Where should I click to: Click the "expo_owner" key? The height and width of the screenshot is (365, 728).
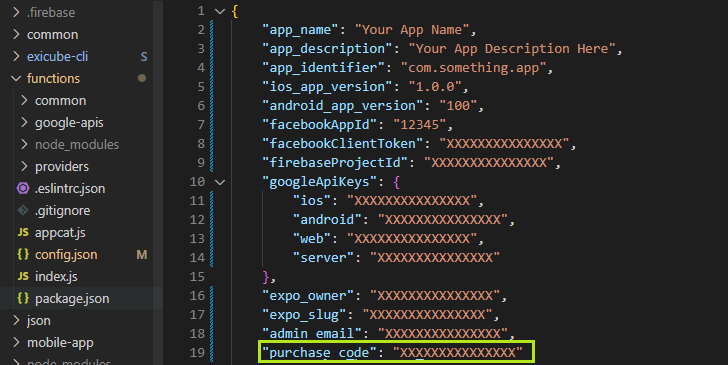[x=308, y=296]
